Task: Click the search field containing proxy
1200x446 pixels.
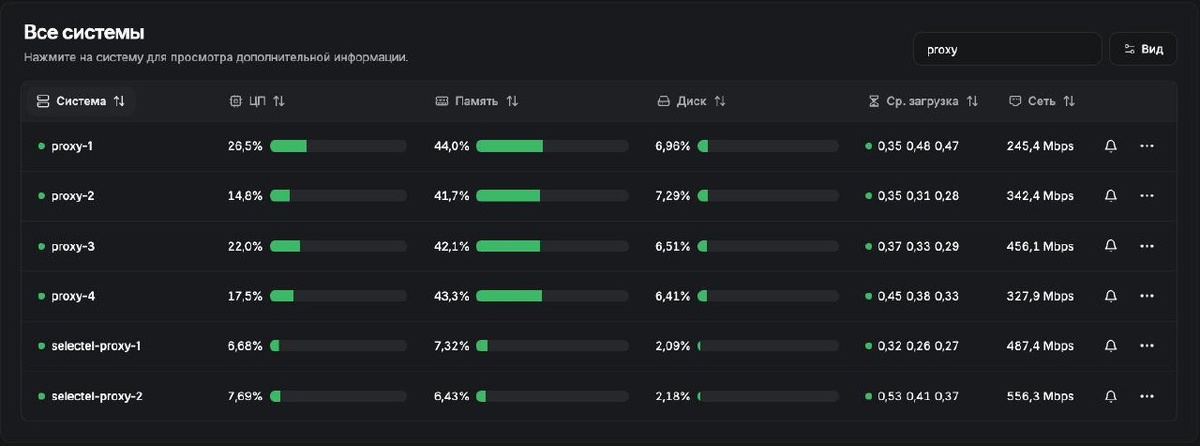Action: coord(1007,49)
